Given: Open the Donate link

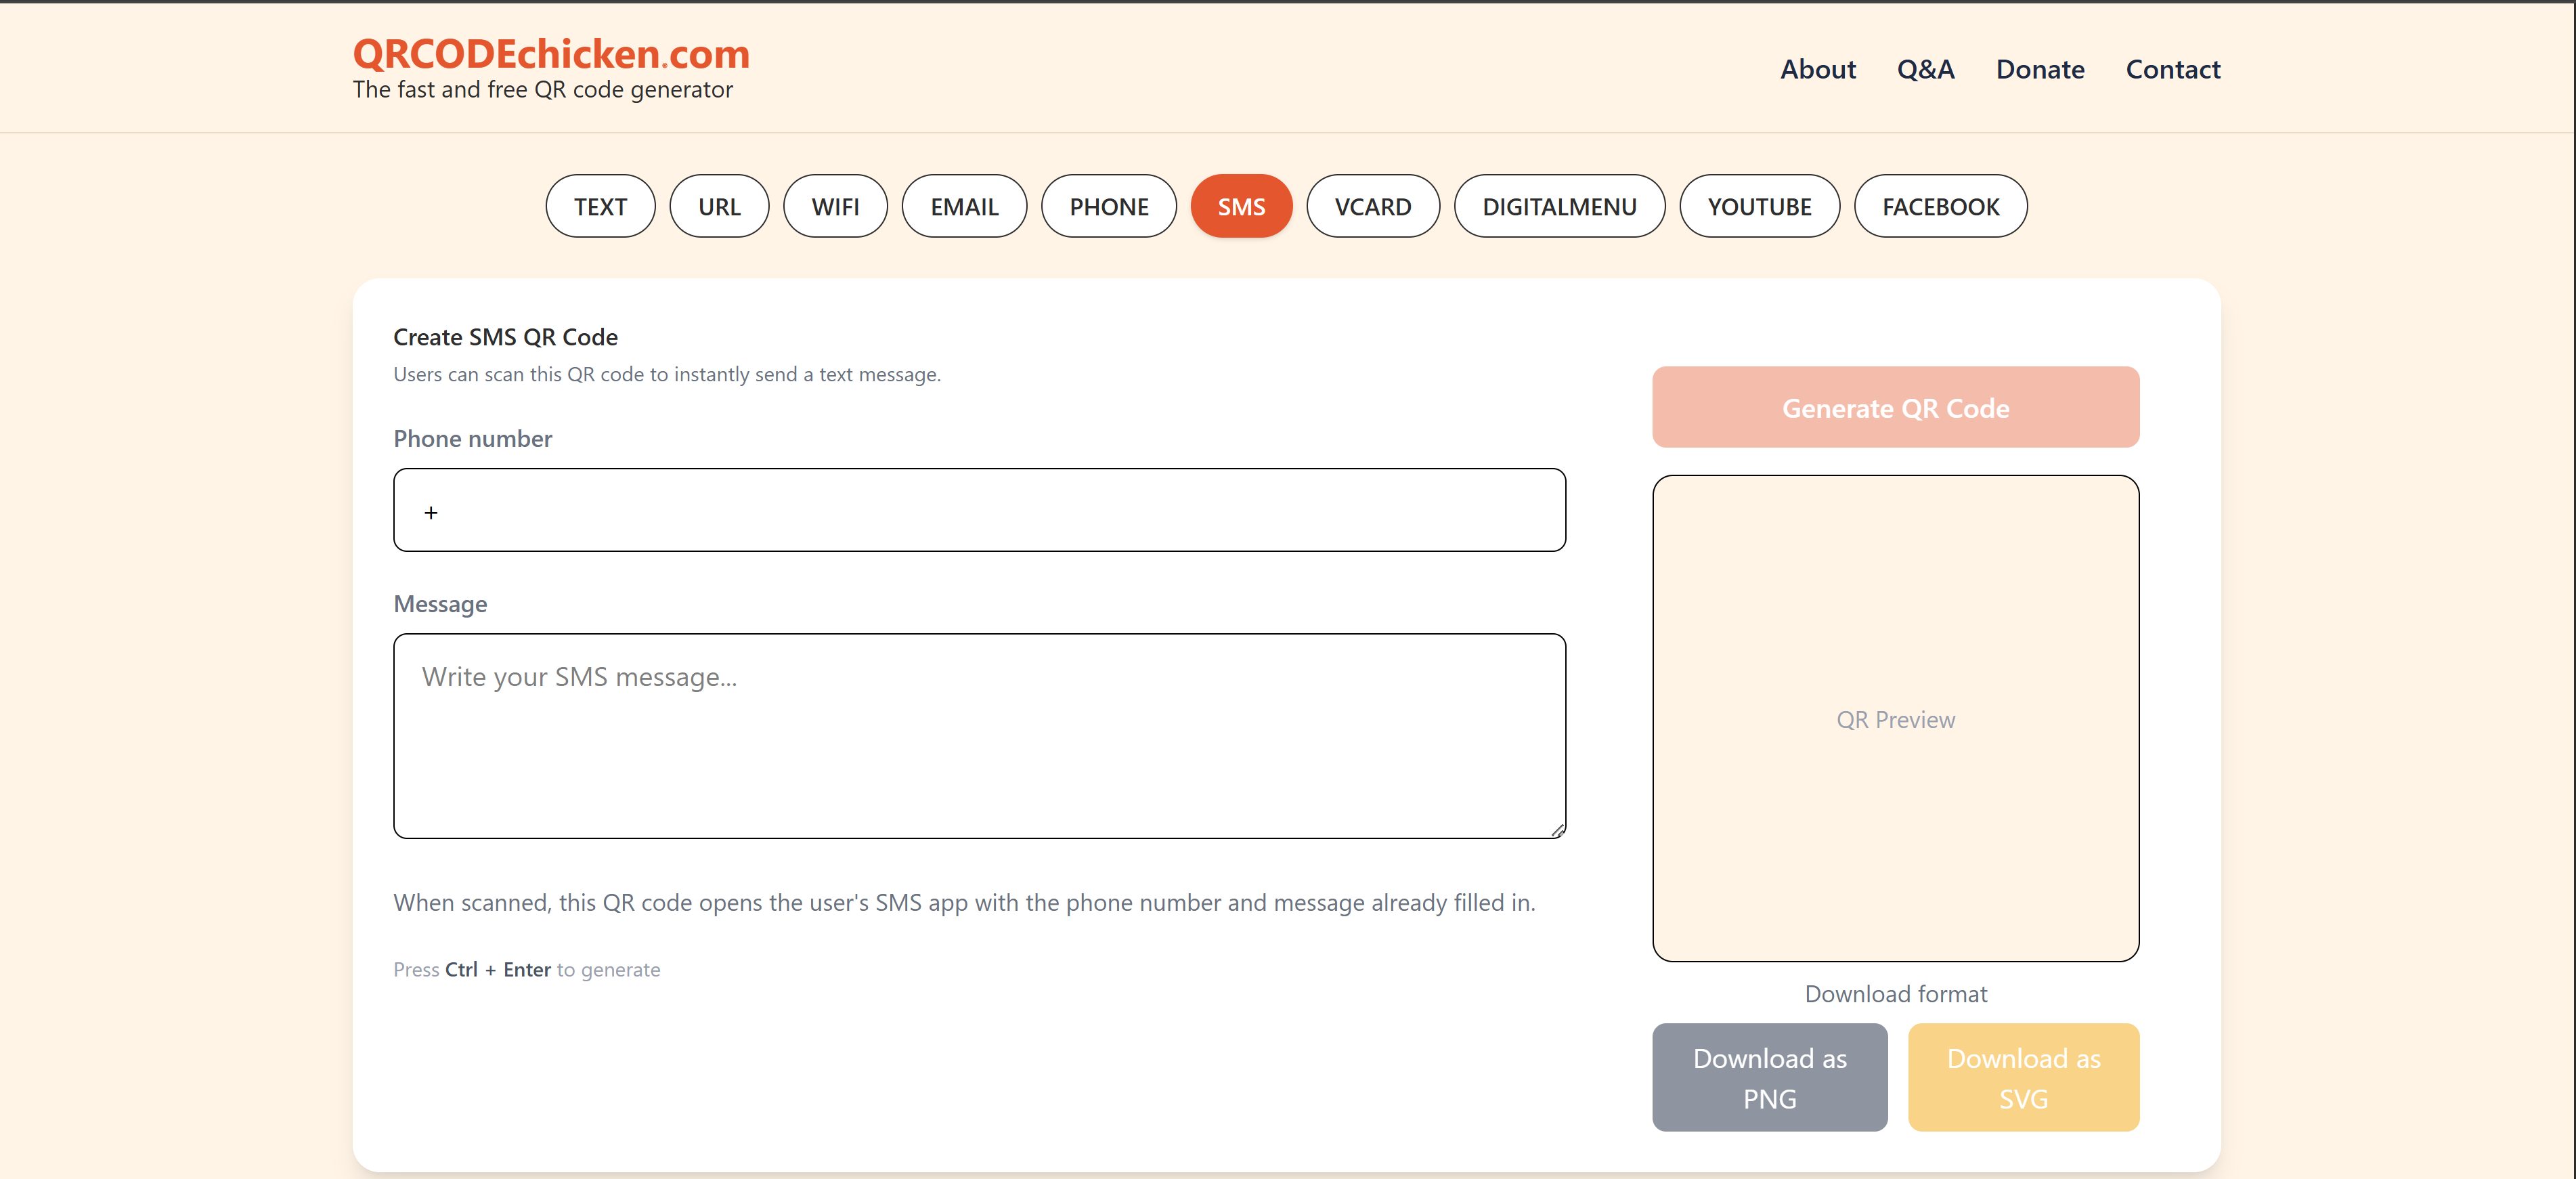Looking at the screenshot, I should pos(2040,69).
